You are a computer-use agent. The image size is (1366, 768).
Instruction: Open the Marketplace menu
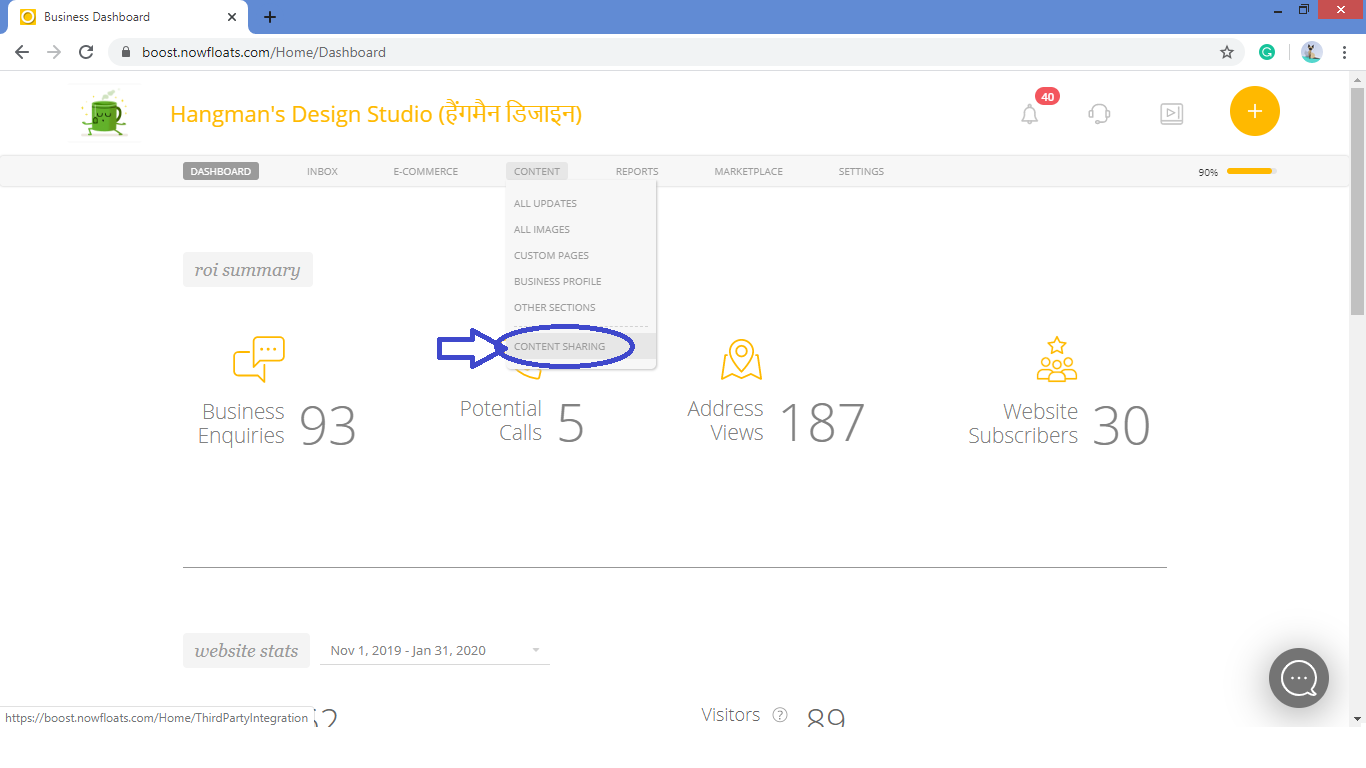pos(749,171)
